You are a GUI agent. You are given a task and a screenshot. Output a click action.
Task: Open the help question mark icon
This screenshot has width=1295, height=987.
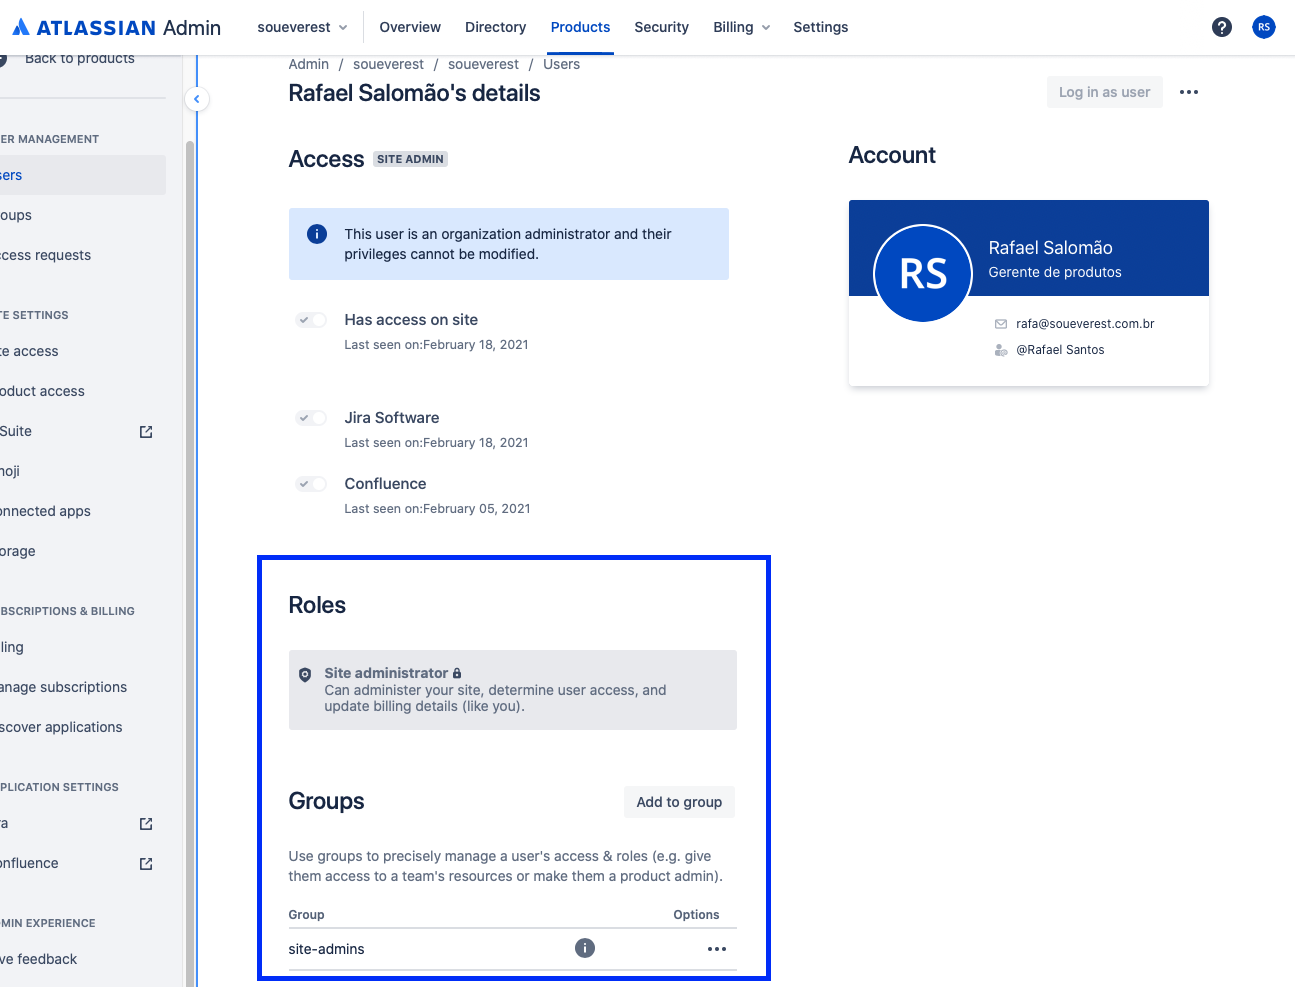tap(1222, 27)
